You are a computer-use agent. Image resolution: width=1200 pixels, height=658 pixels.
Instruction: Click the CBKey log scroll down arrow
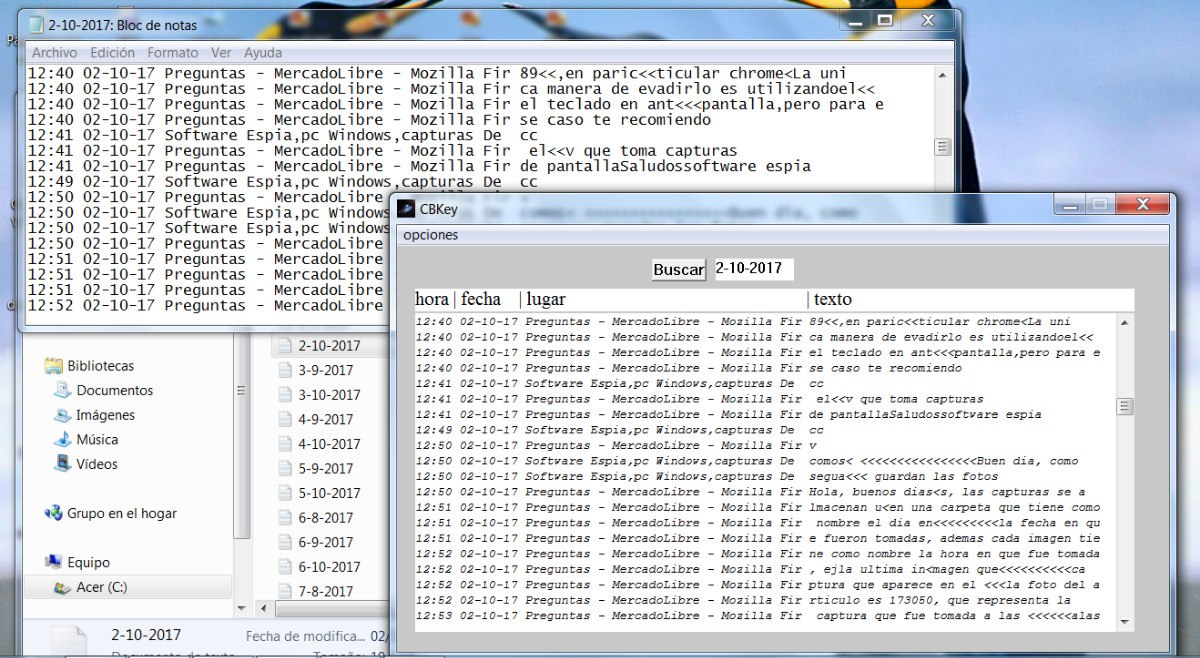point(1125,622)
